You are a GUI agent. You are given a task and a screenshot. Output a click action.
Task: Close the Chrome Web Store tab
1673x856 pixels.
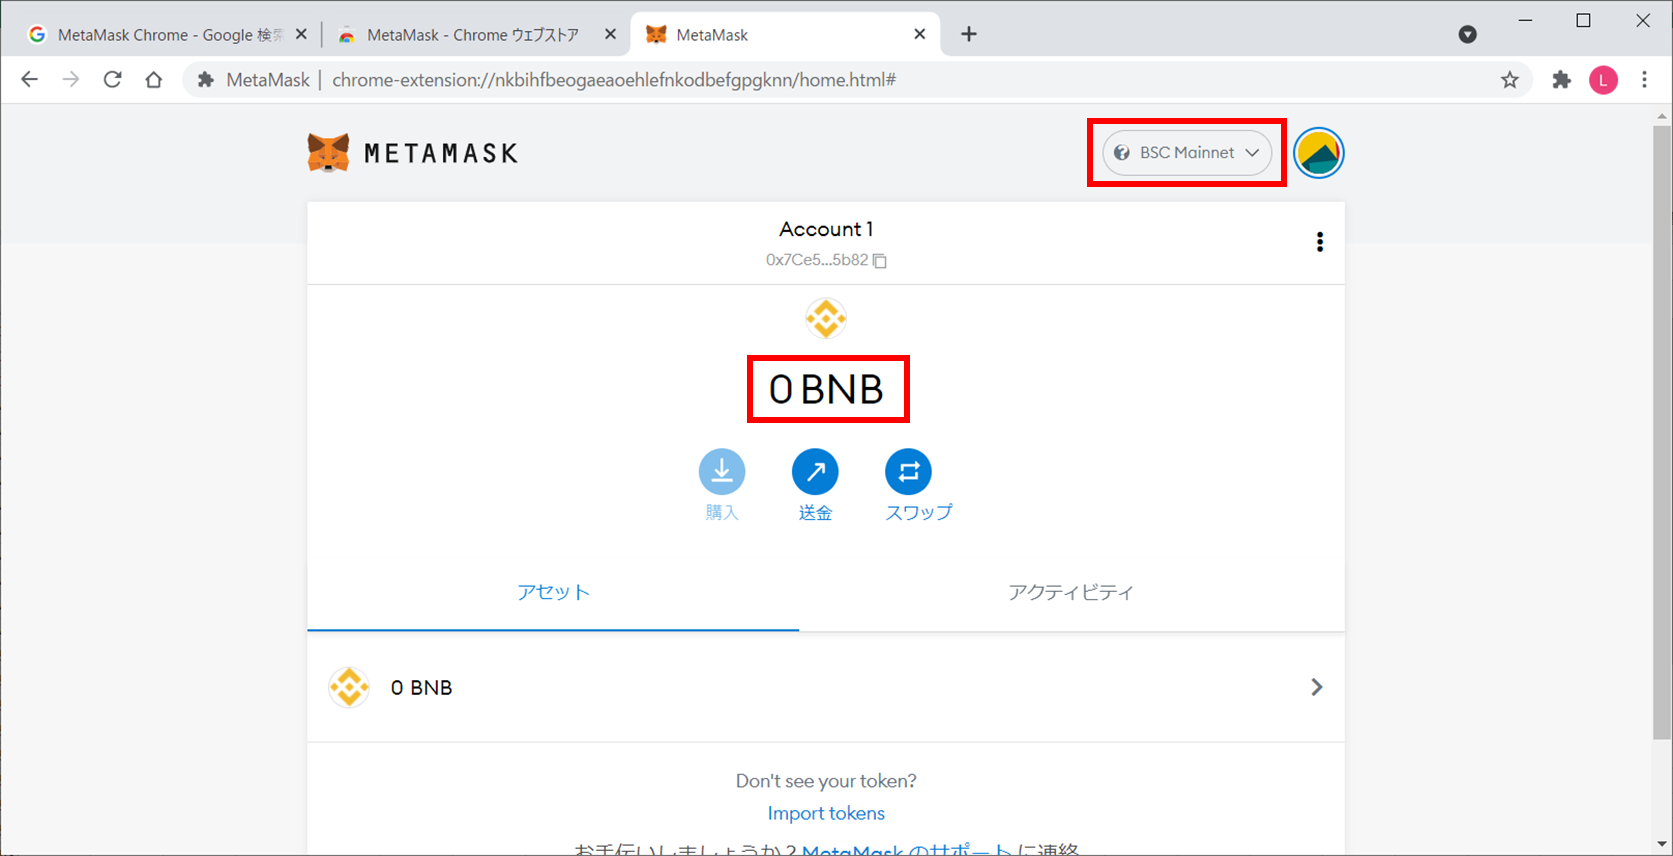pyautogui.click(x=610, y=34)
